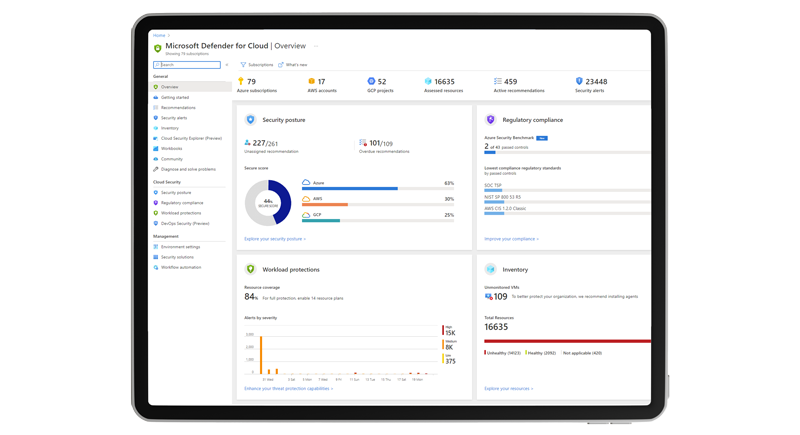The height and width of the screenshot is (435, 800).
Task: Click the AWS accounts box icon
Action: [311, 81]
